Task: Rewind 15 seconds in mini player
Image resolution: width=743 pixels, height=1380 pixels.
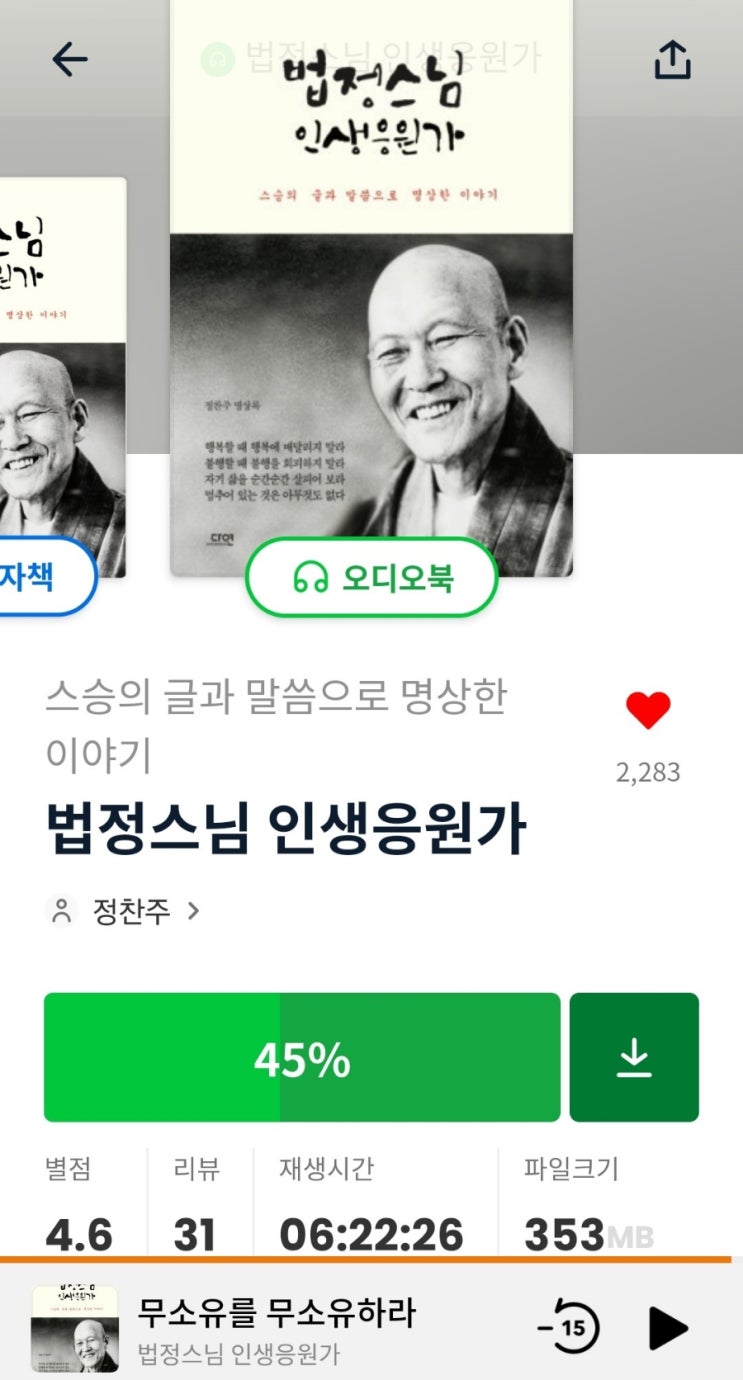Action: tap(568, 1328)
